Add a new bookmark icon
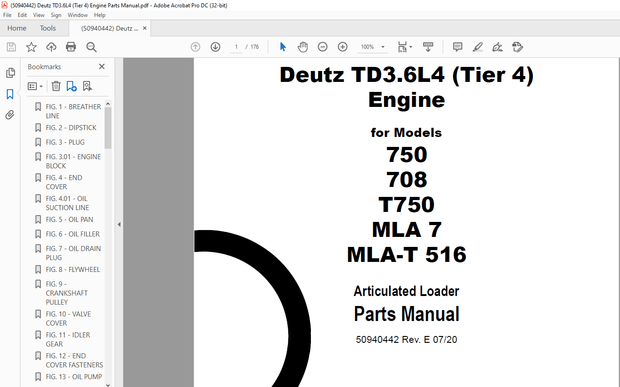The width and height of the screenshot is (620, 387). click(x=72, y=86)
